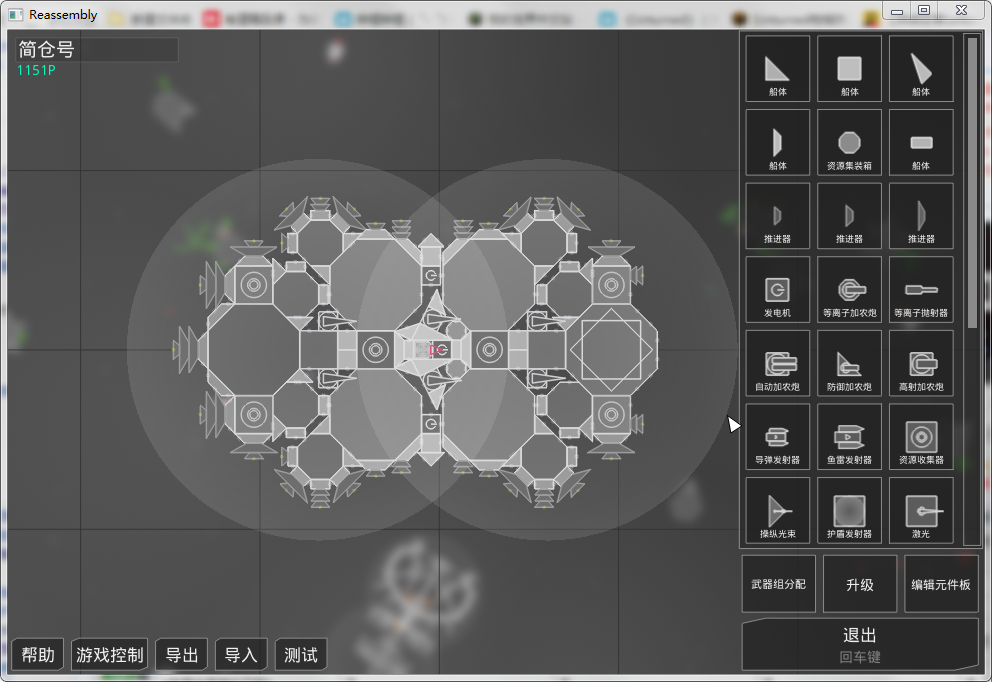Pick the 自动加农炮 block

pyautogui.click(x=777, y=364)
